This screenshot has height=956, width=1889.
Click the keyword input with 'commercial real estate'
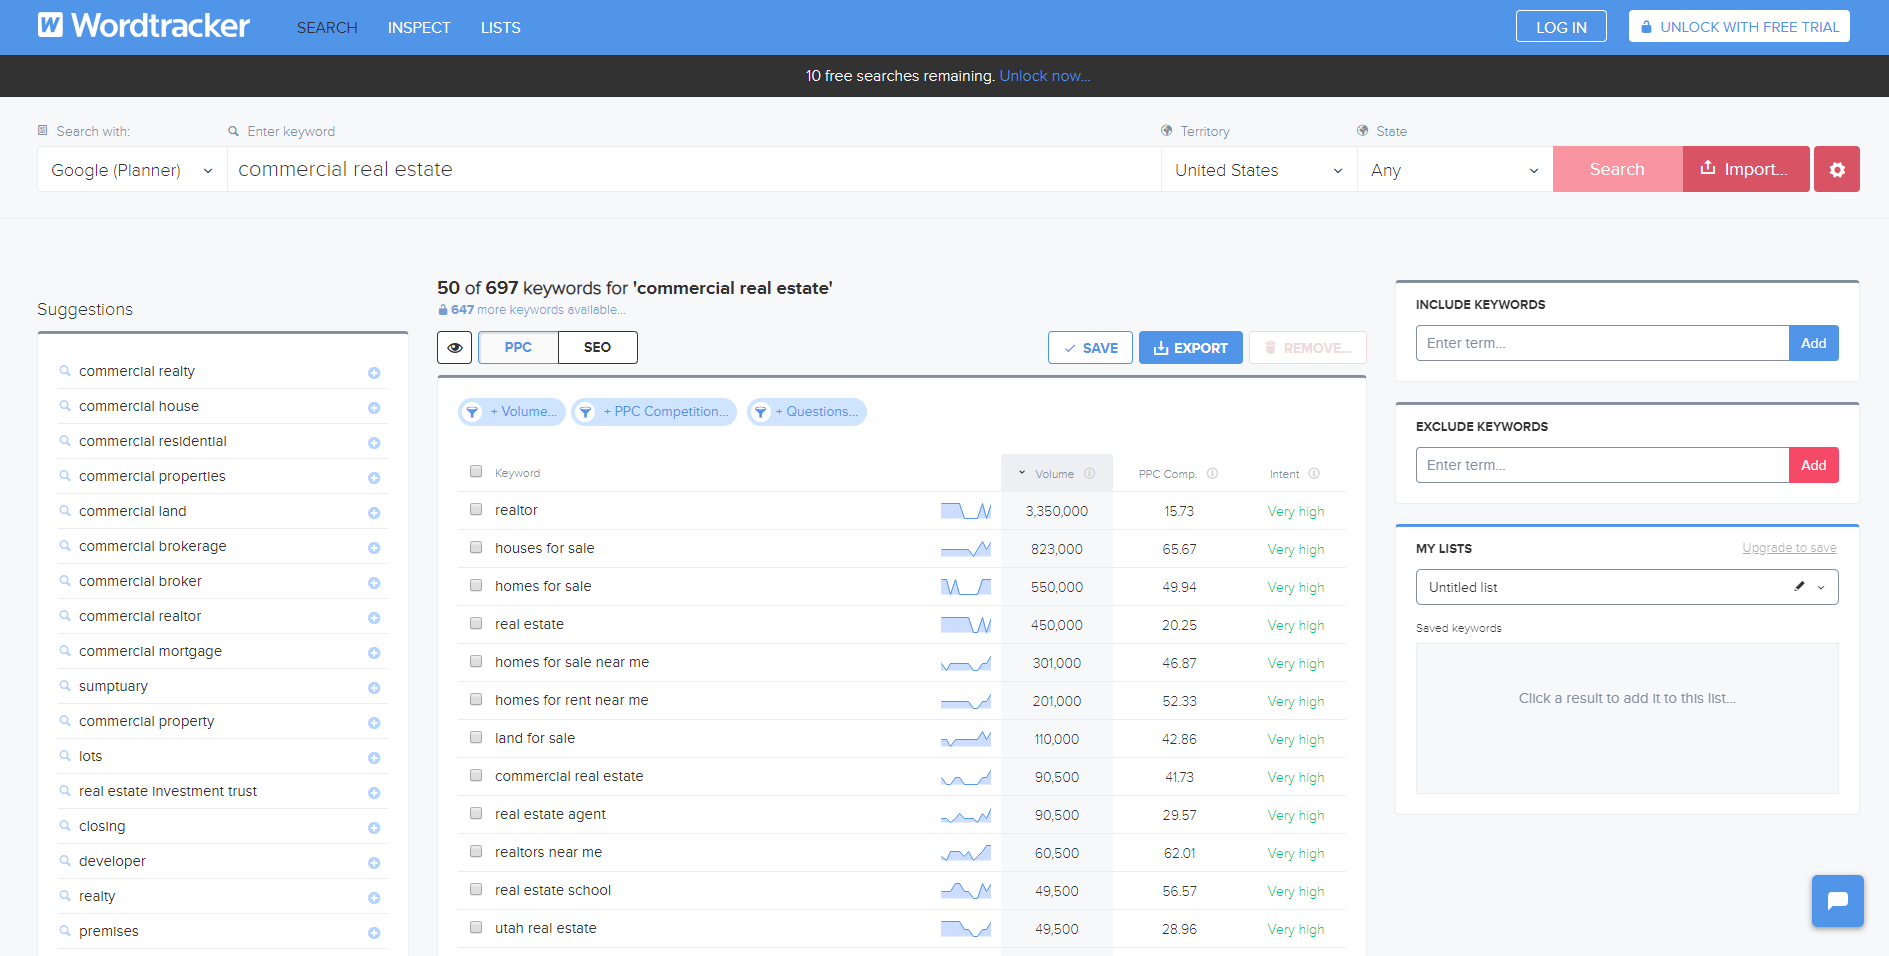694,170
